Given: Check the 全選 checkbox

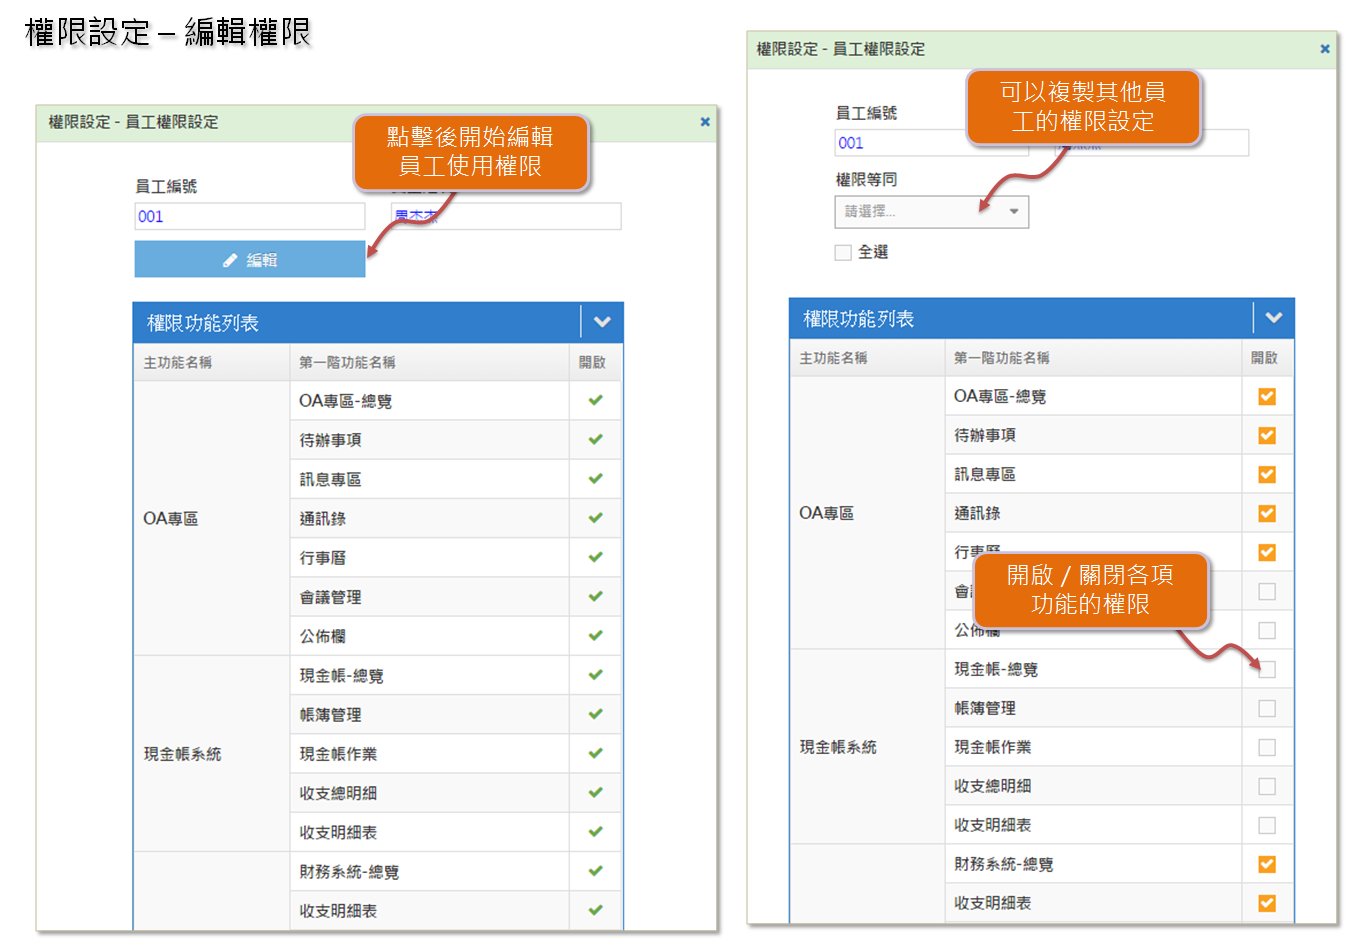Looking at the screenshot, I should [x=843, y=253].
